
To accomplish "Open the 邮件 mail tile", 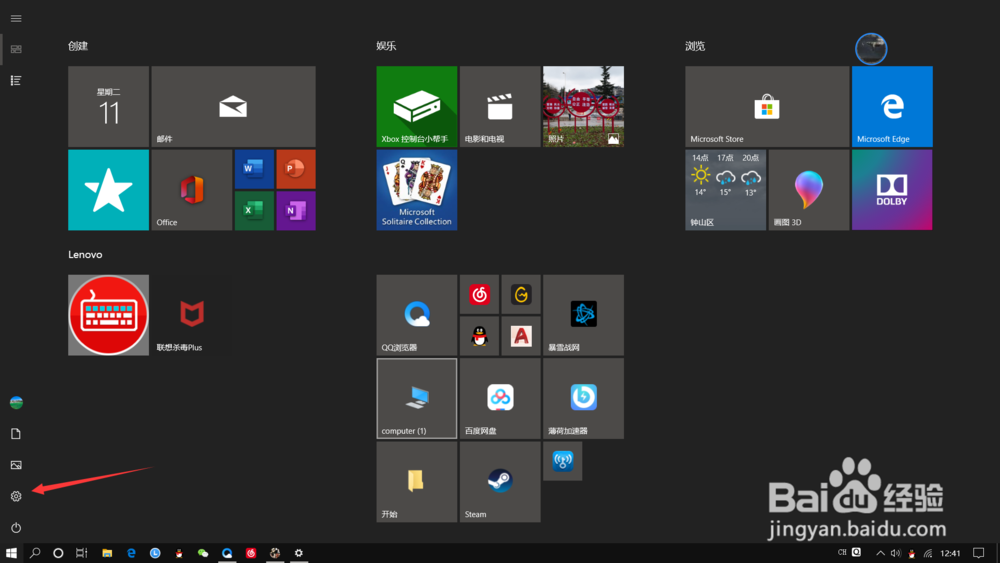I will [233, 106].
